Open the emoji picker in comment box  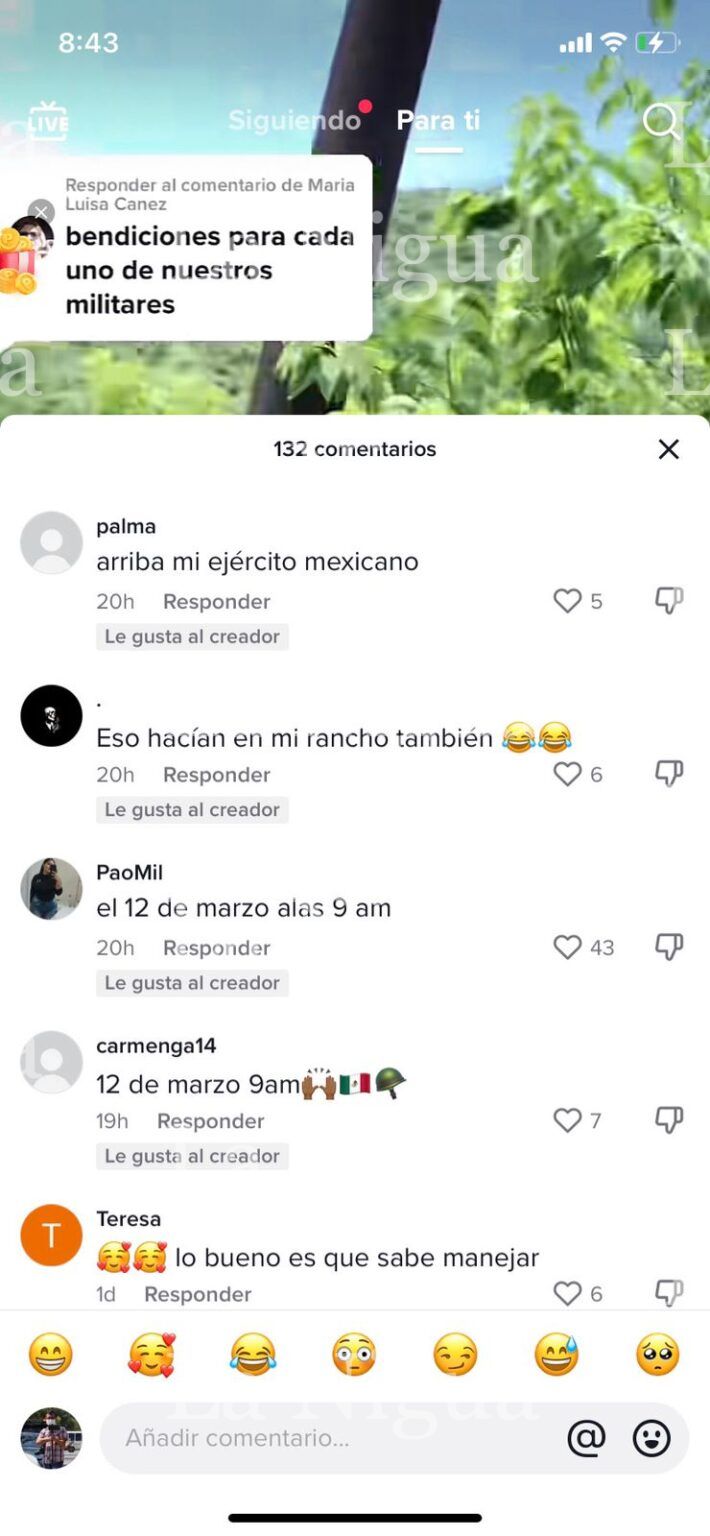pos(652,1438)
